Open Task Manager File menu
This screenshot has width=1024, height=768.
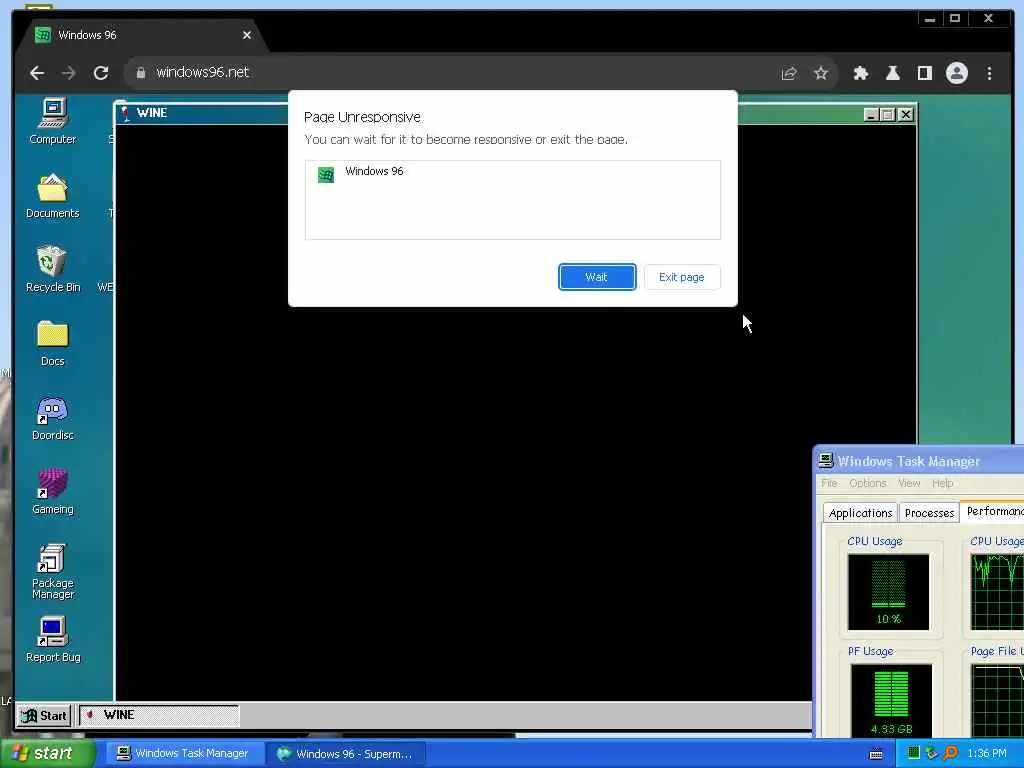[829, 483]
